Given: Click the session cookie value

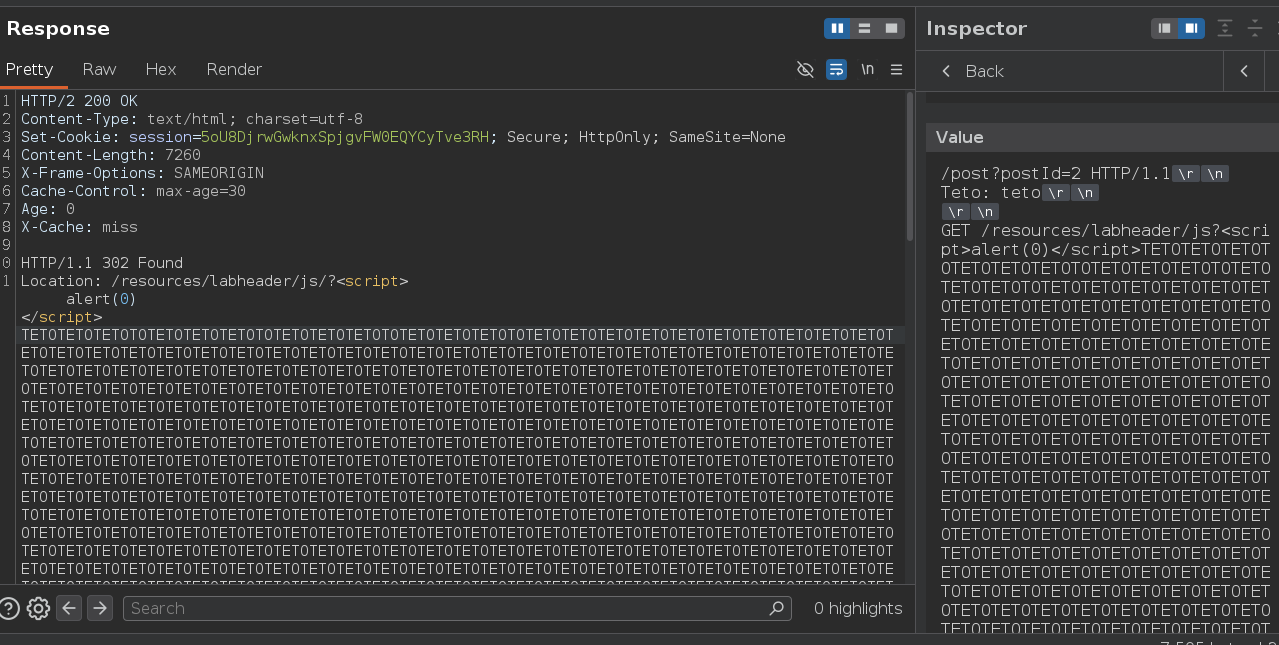Looking at the screenshot, I should click(345, 137).
